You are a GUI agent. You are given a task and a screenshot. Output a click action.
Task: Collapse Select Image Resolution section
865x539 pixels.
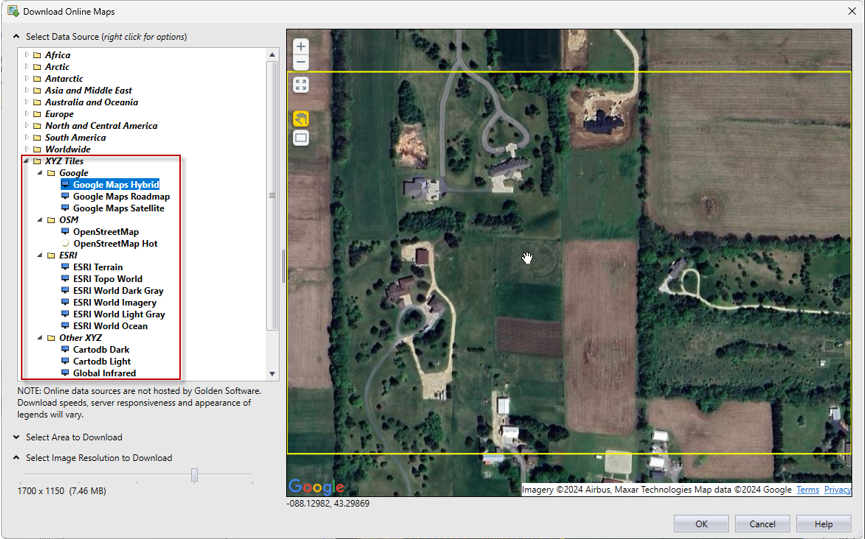click(17, 458)
